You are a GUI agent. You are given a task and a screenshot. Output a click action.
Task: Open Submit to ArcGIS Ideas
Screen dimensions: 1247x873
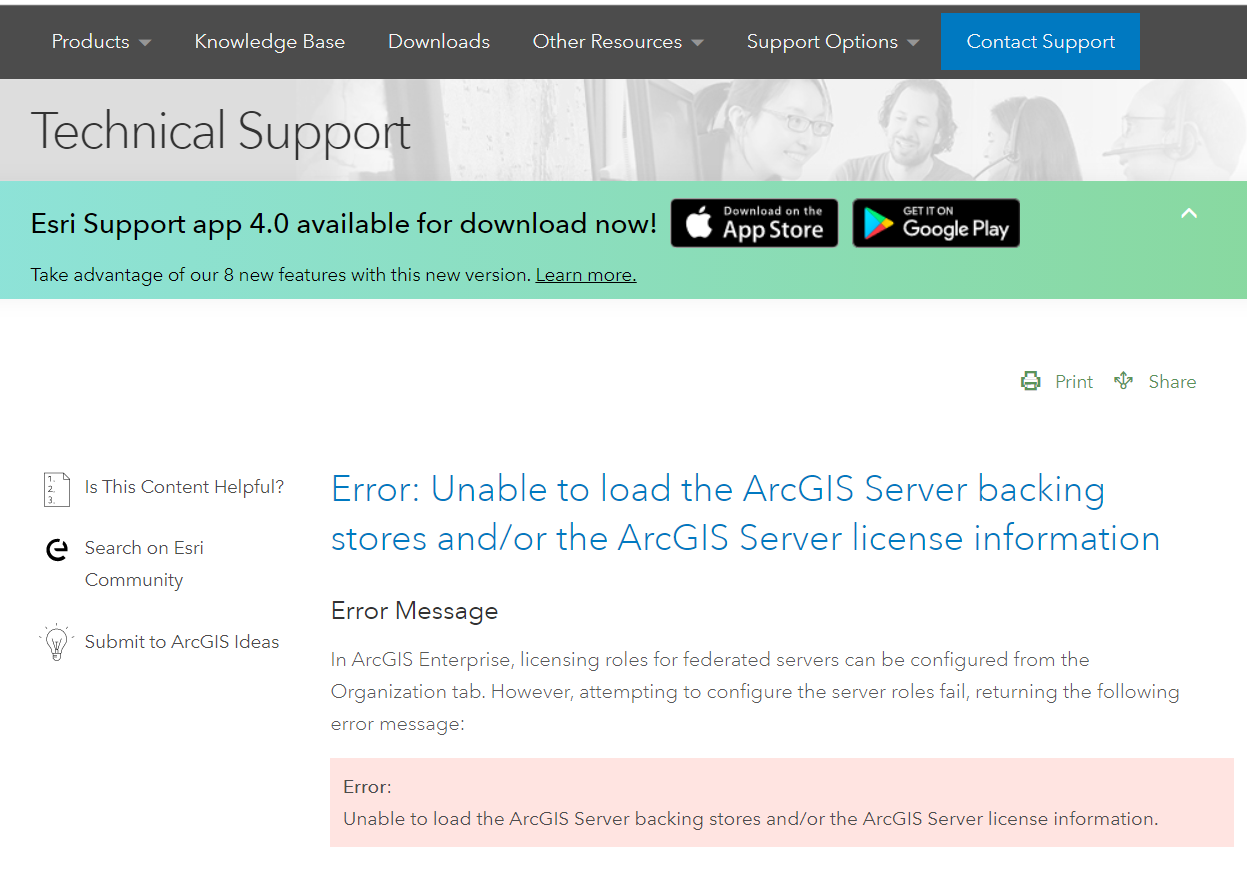point(182,642)
